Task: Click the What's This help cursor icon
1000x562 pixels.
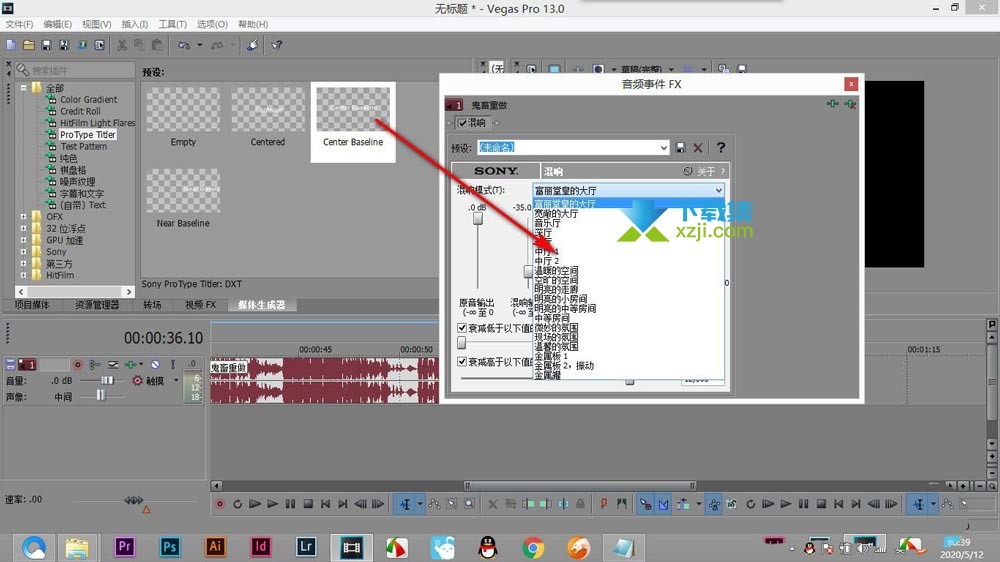Action: (x=277, y=45)
